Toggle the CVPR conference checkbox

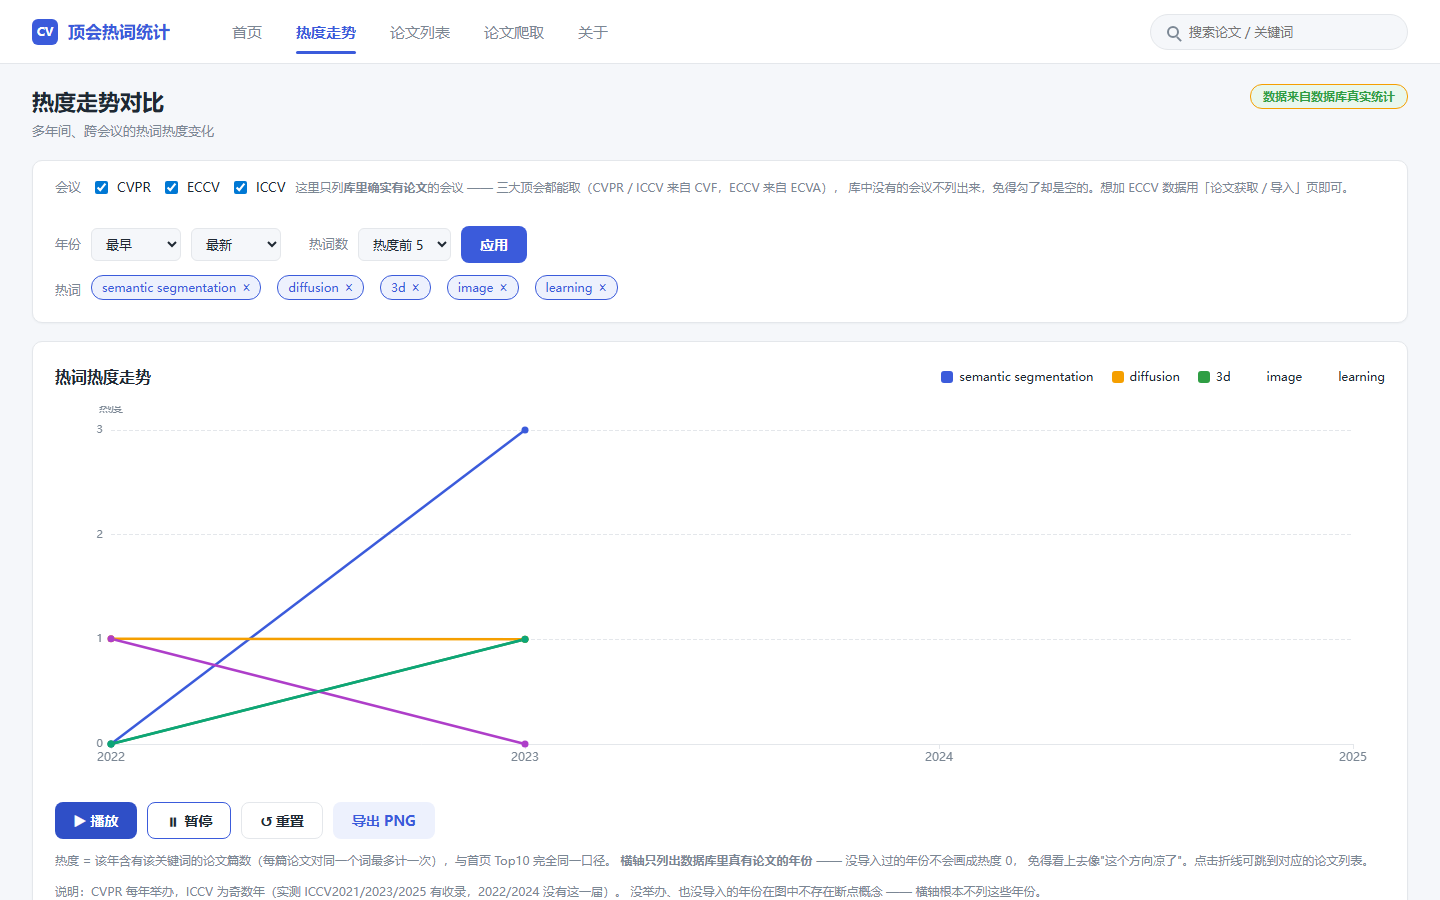tap(101, 187)
